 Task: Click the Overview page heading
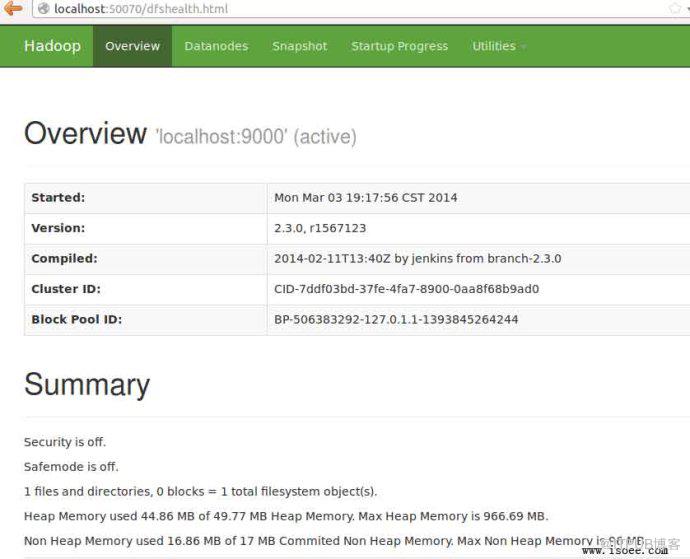pos(85,133)
